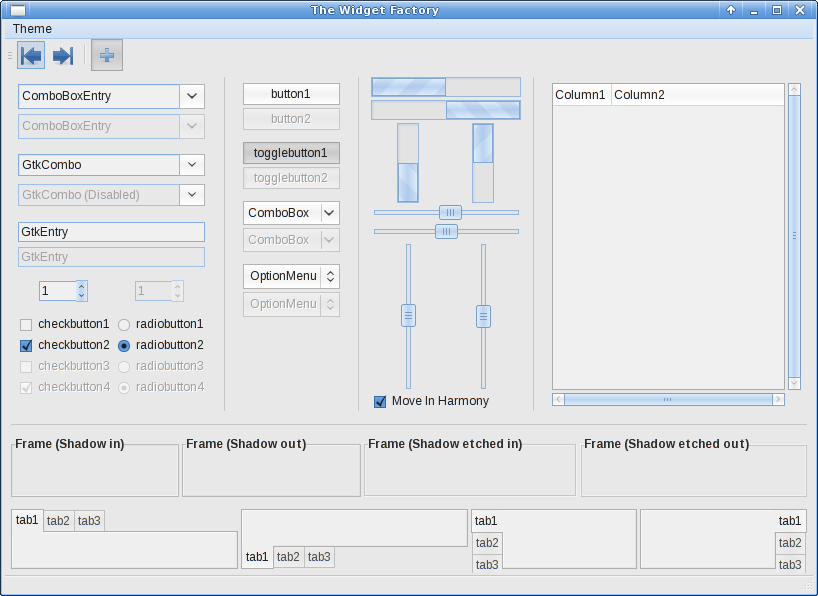Viewport: 818px width, 596px height.
Task: Click the up-arrow shade button in title bar
Action: [731, 10]
